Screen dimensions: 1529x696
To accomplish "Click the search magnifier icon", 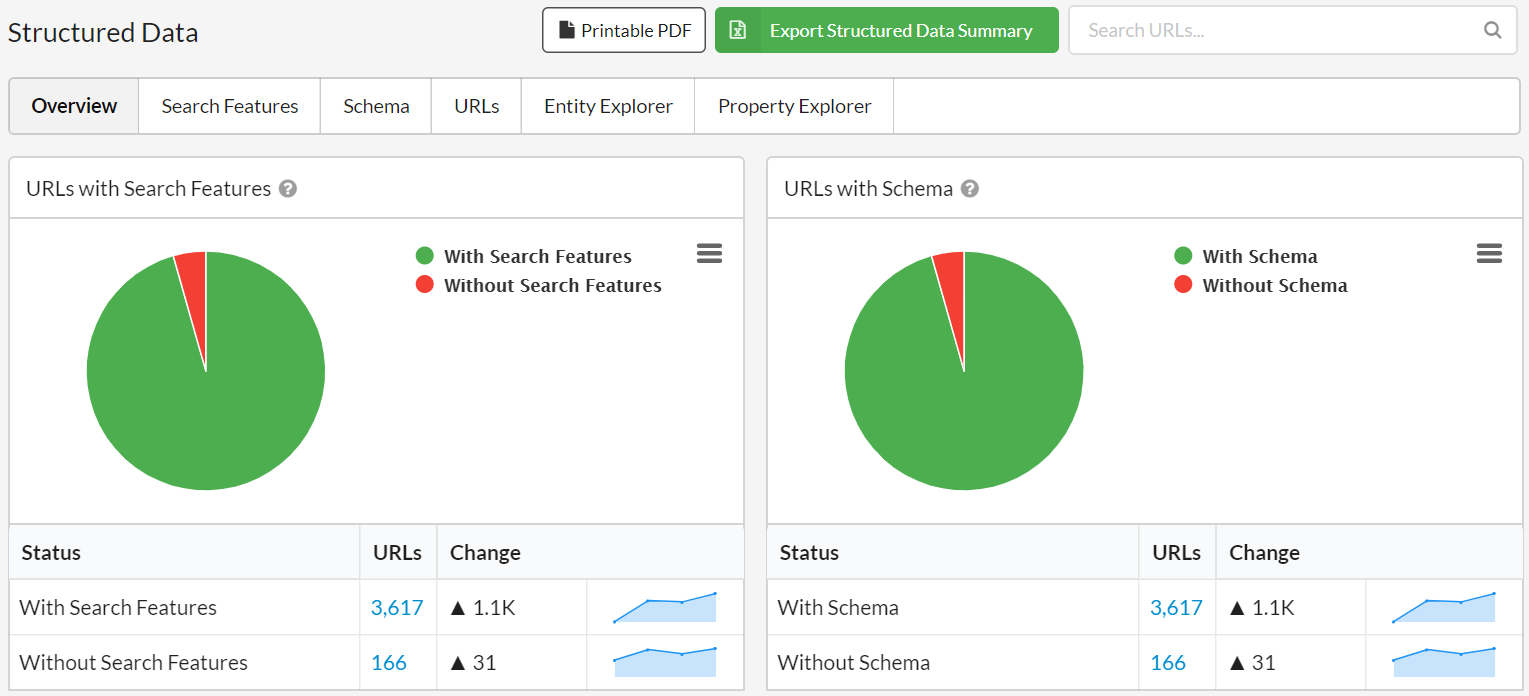I will (x=1492, y=30).
